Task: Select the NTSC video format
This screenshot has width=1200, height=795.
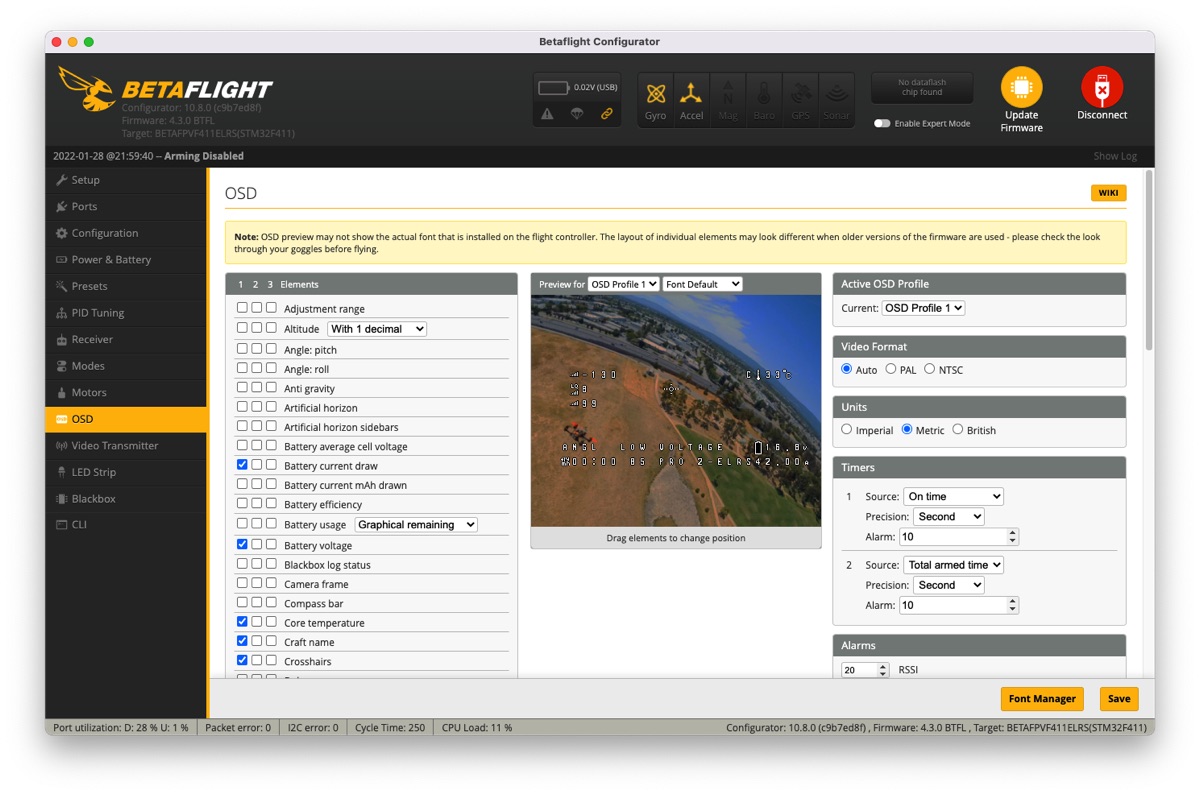Action: pos(929,369)
